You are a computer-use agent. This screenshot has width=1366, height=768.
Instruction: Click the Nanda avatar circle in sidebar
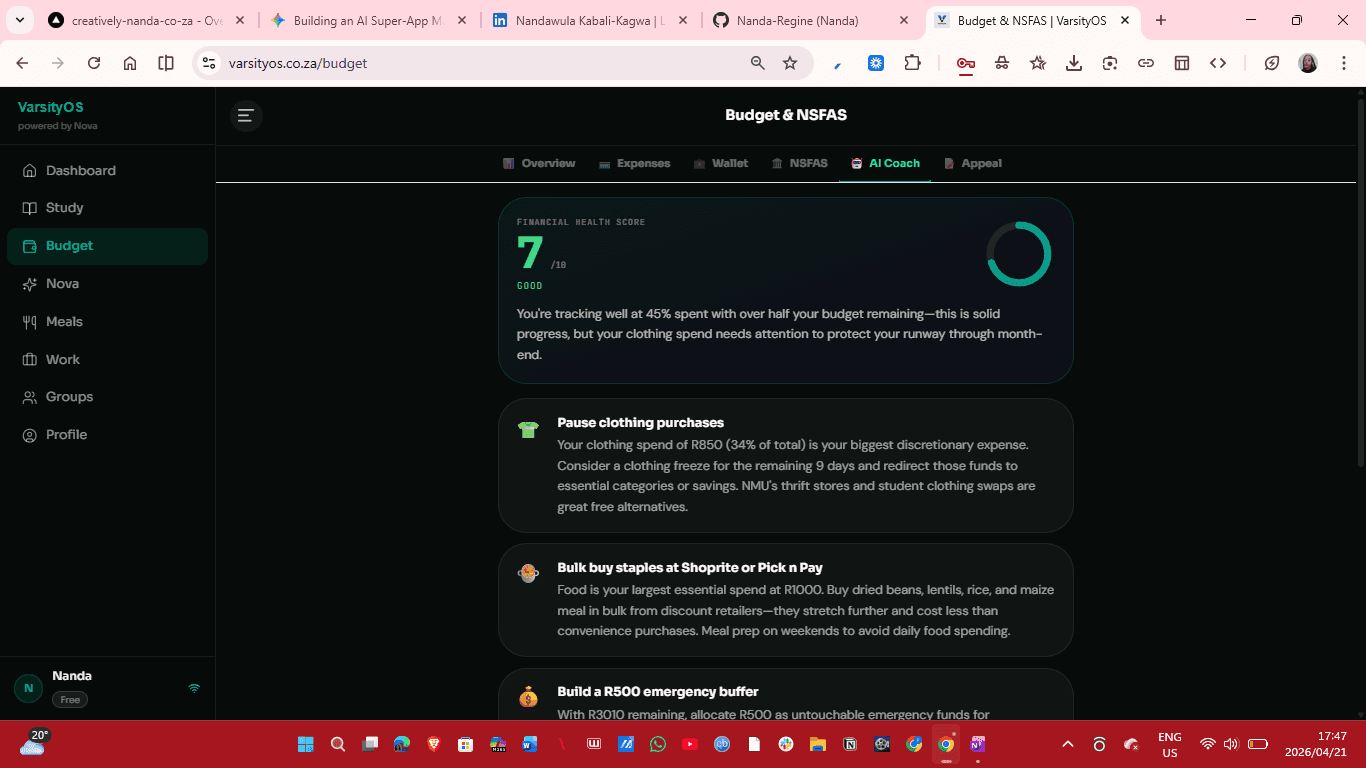[x=28, y=688]
